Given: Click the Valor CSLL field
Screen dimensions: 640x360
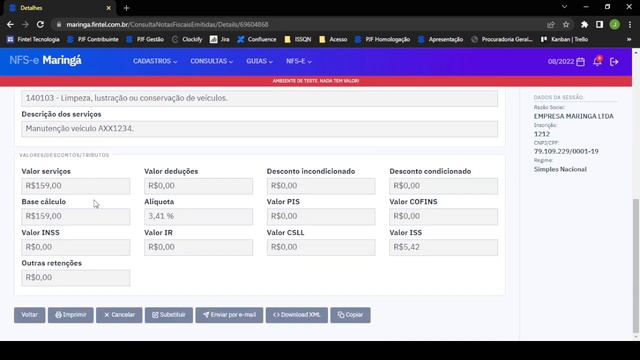Looking at the screenshot, I should [x=321, y=247].
